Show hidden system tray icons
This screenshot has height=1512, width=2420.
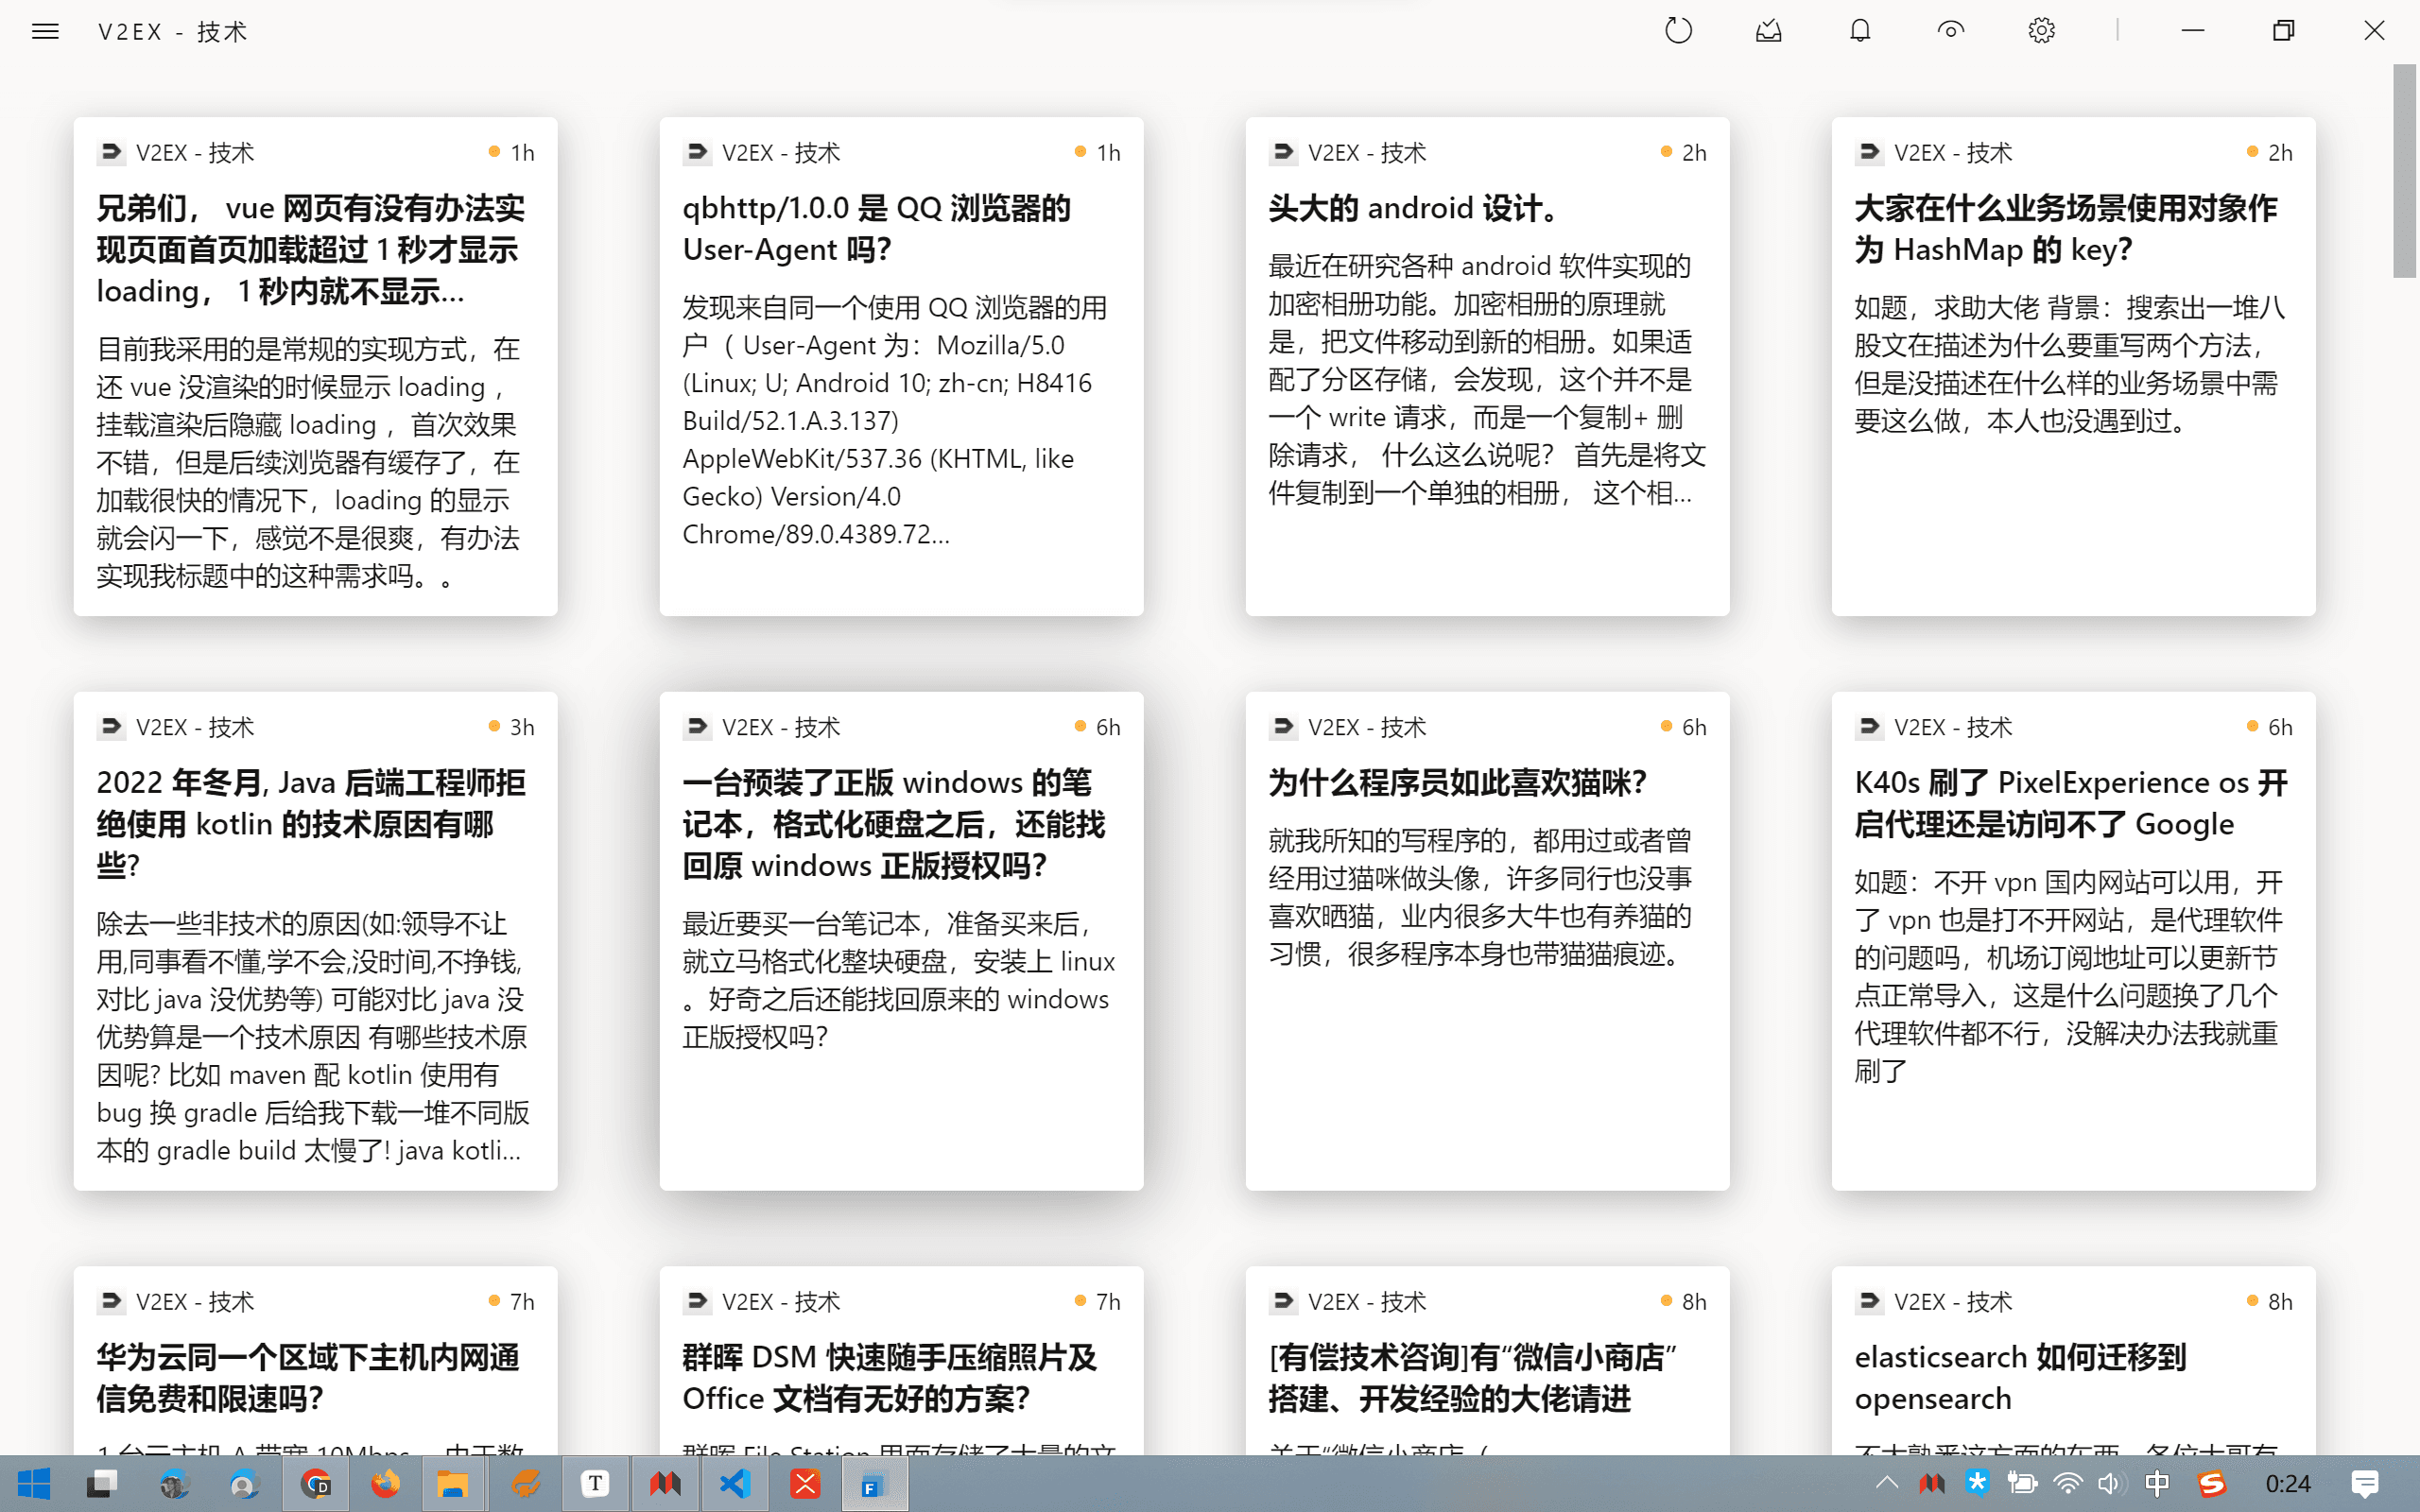point(1886,1483)
